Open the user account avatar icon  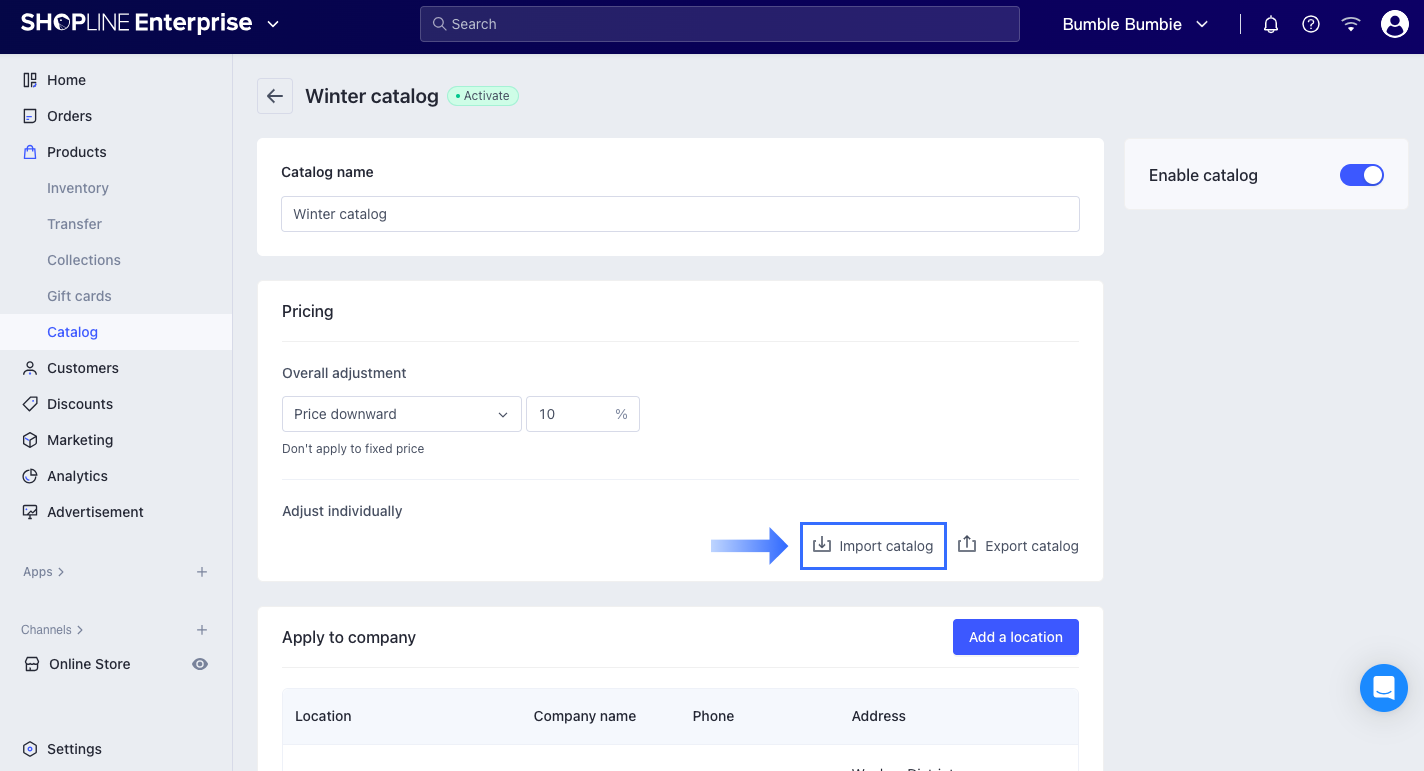(1394, 24)
